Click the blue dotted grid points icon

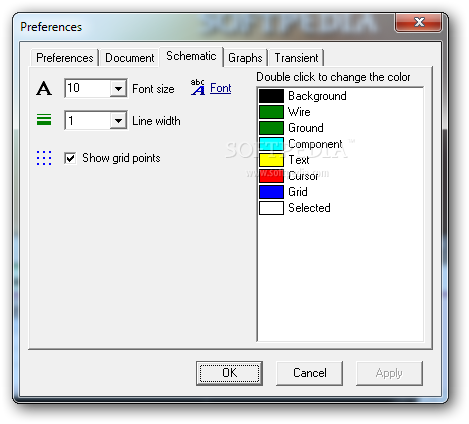click(x=44, y=158)
